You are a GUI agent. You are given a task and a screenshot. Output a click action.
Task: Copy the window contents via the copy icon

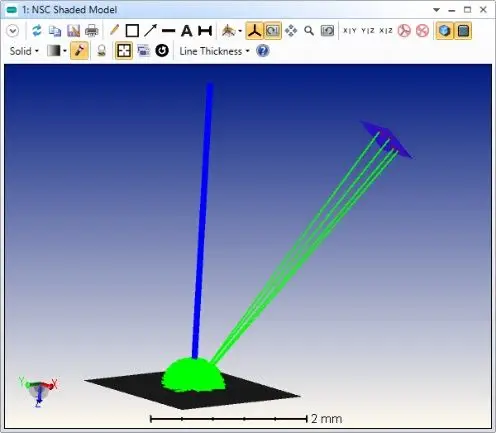pyautogui.click(x=55, y=31)
